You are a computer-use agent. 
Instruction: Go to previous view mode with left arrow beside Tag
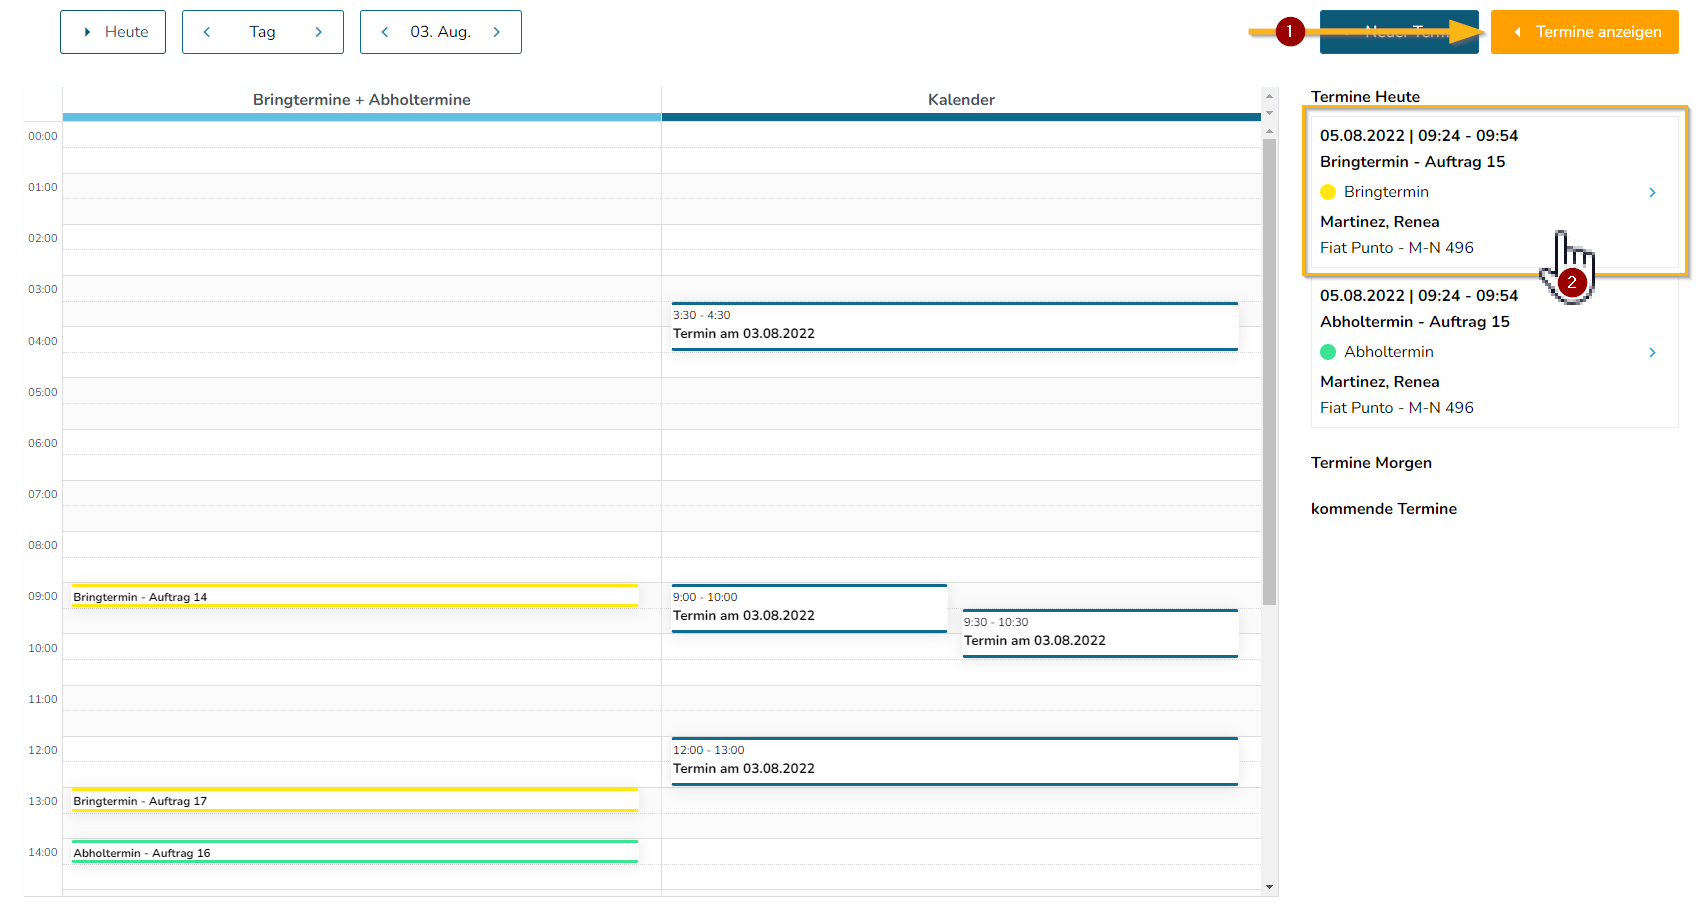click(207, 32)
